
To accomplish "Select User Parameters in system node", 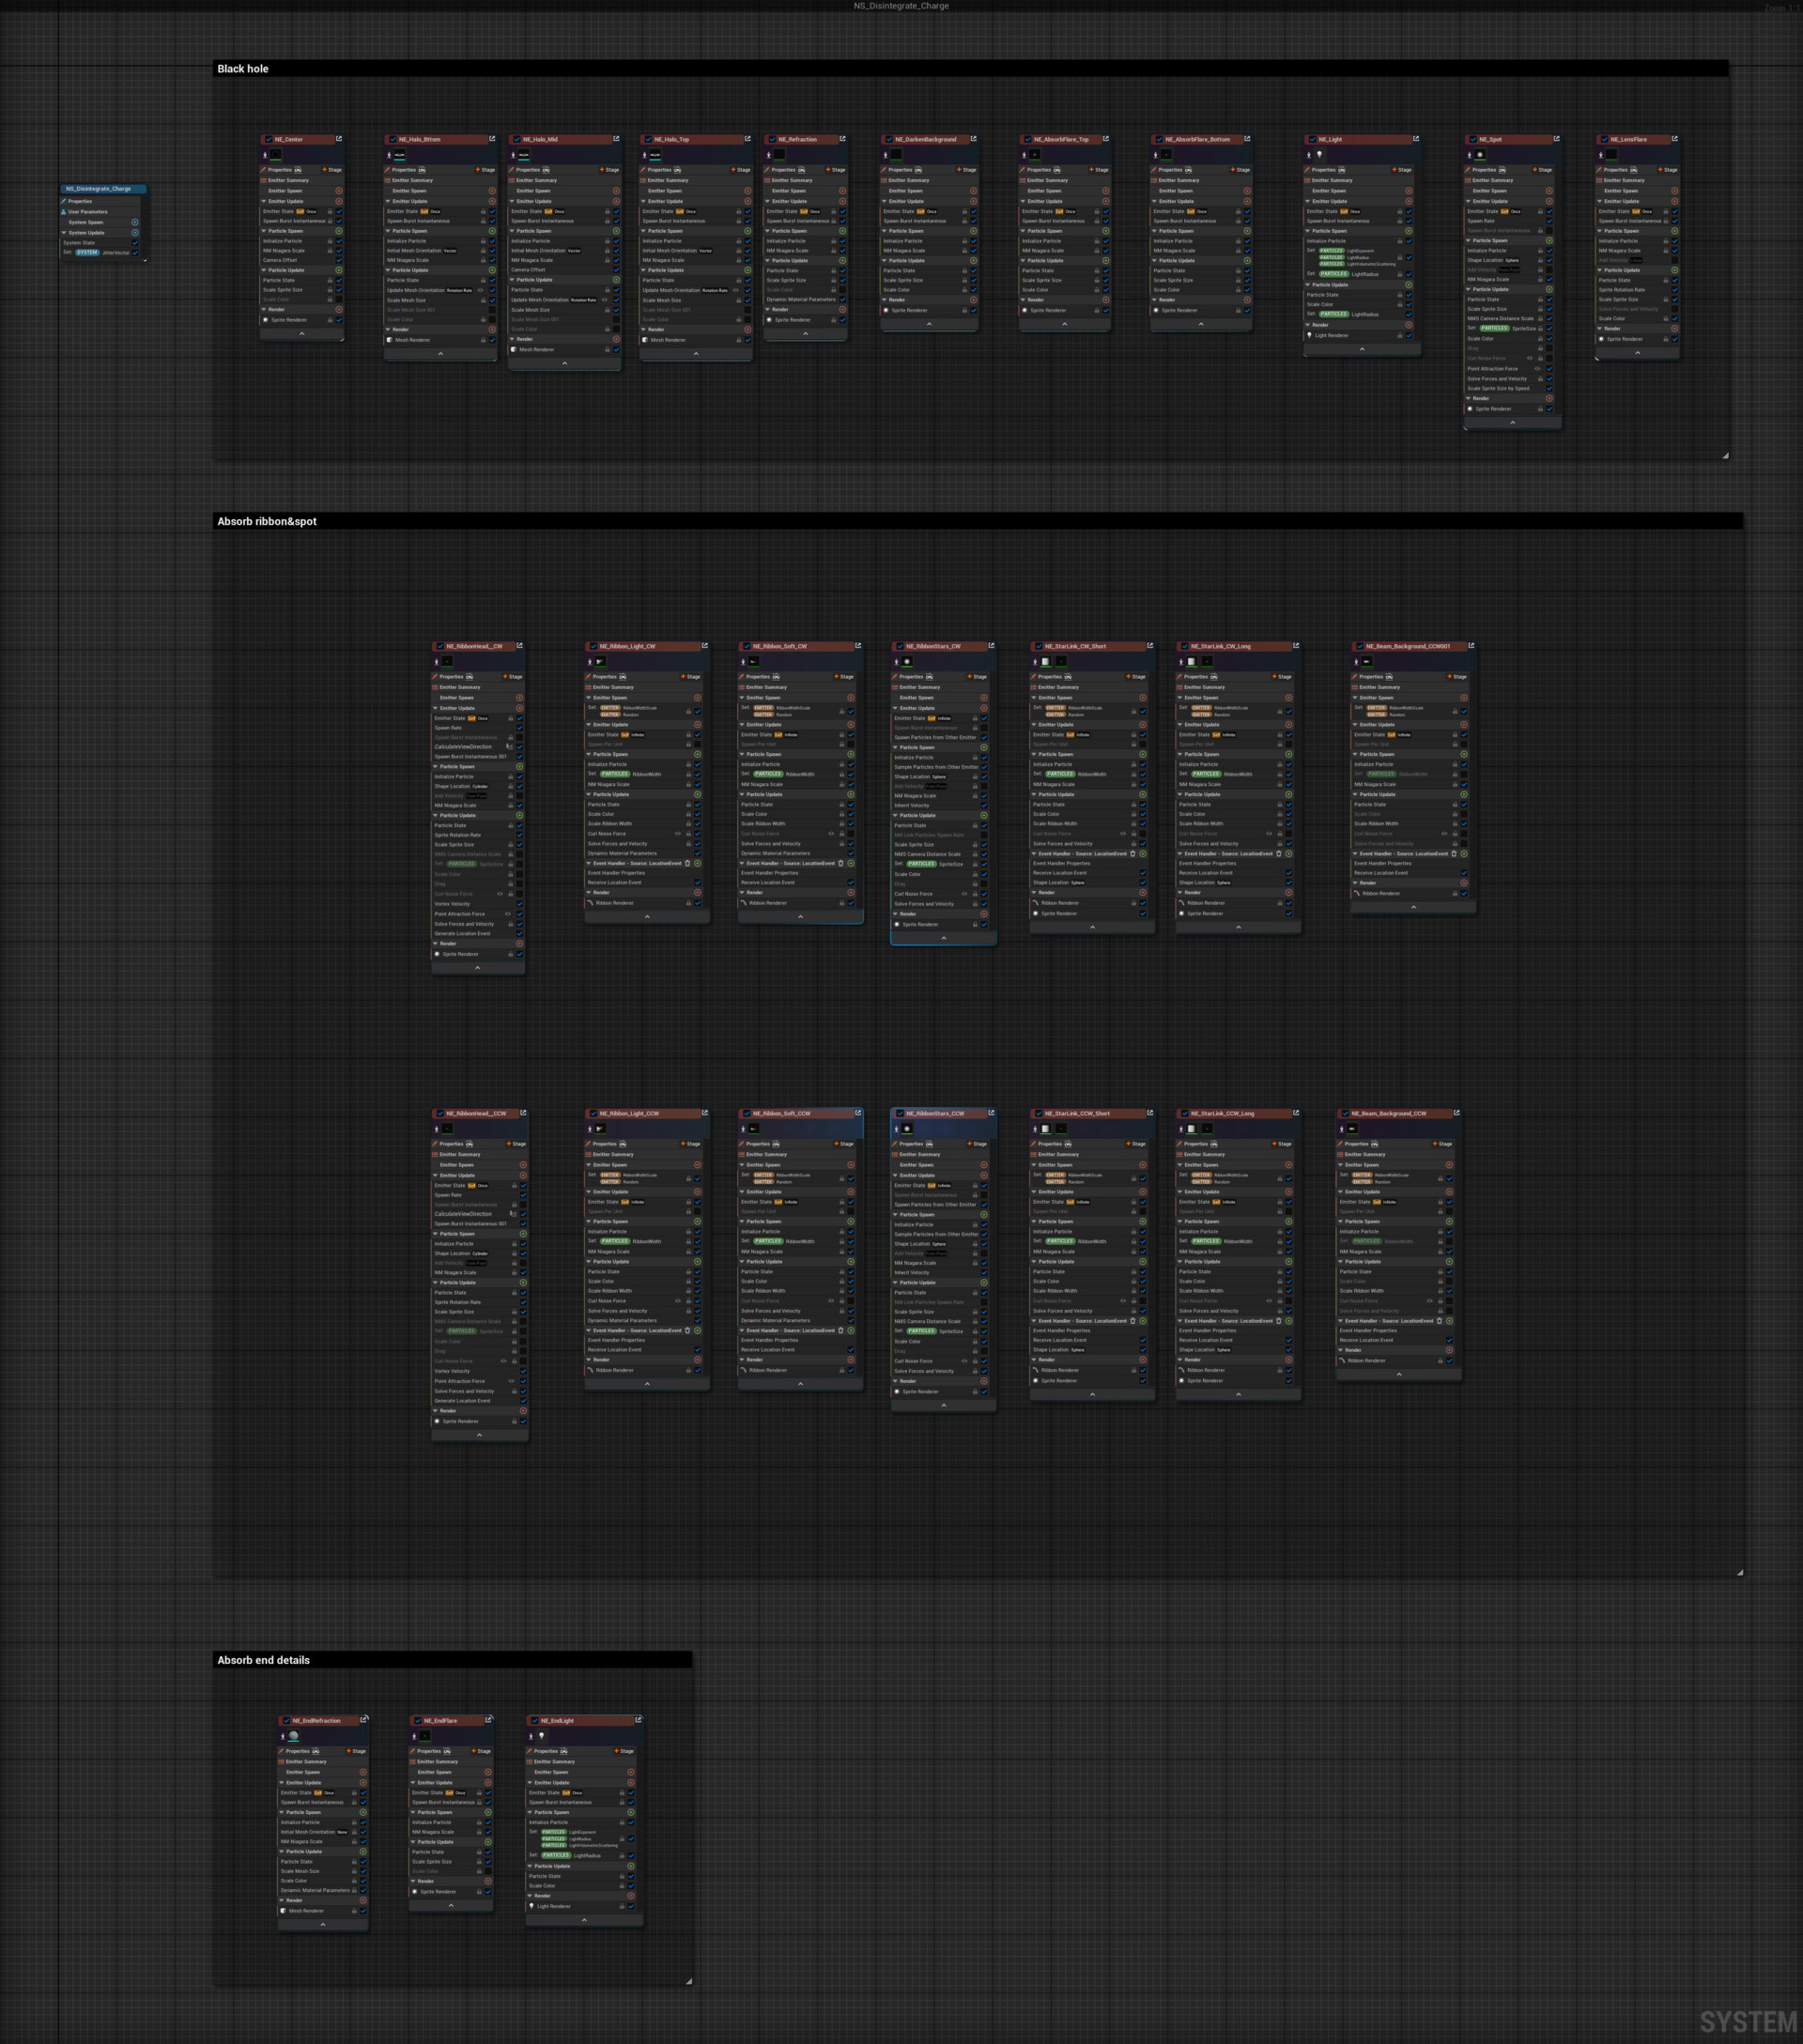I will tap(87, 212).
